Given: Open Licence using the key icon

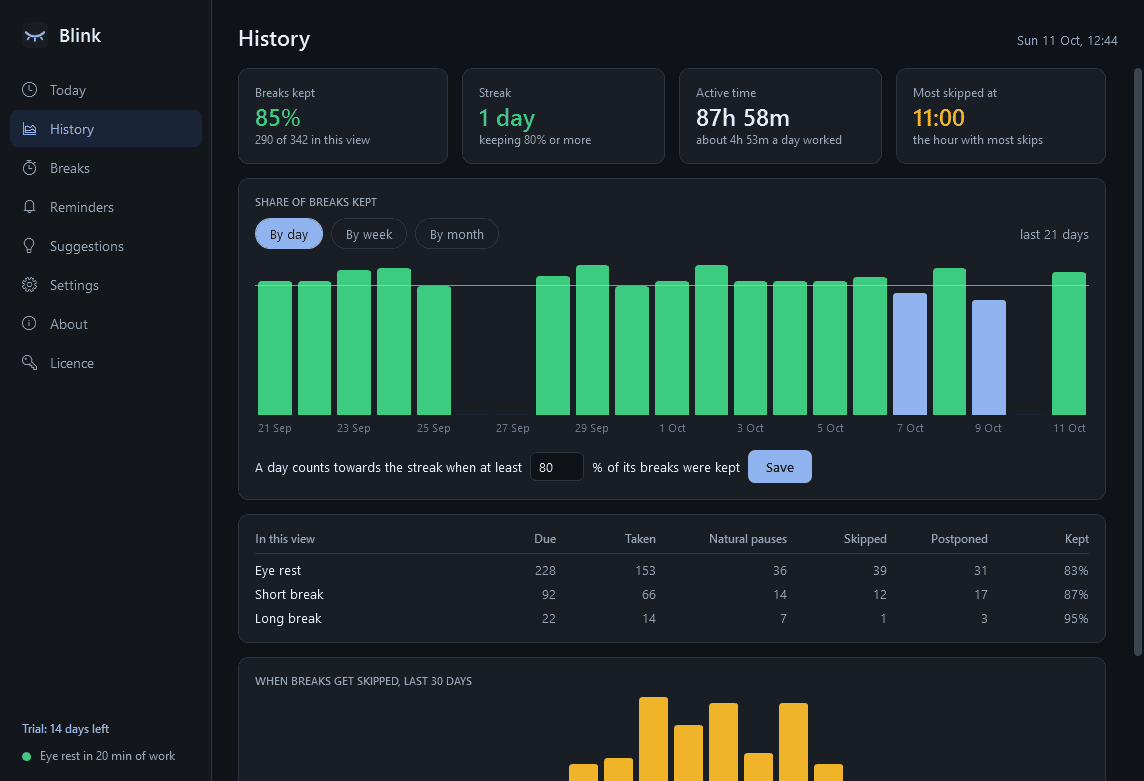Looking at the screenshot, I should (29, 363).
